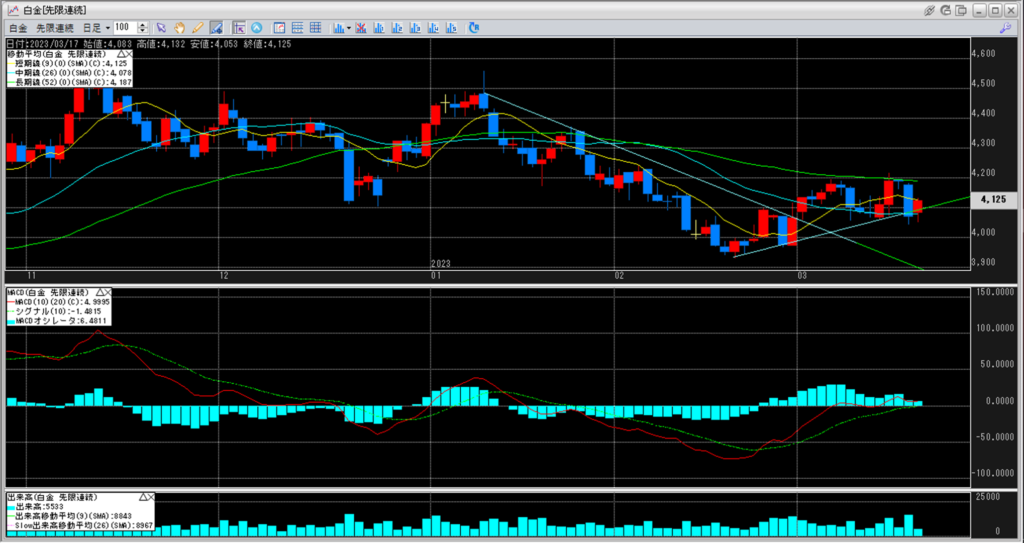This screenshot has width=1024, height=543.
Task: Click the bar count field showing 100
Action: (x=121, y=27)
